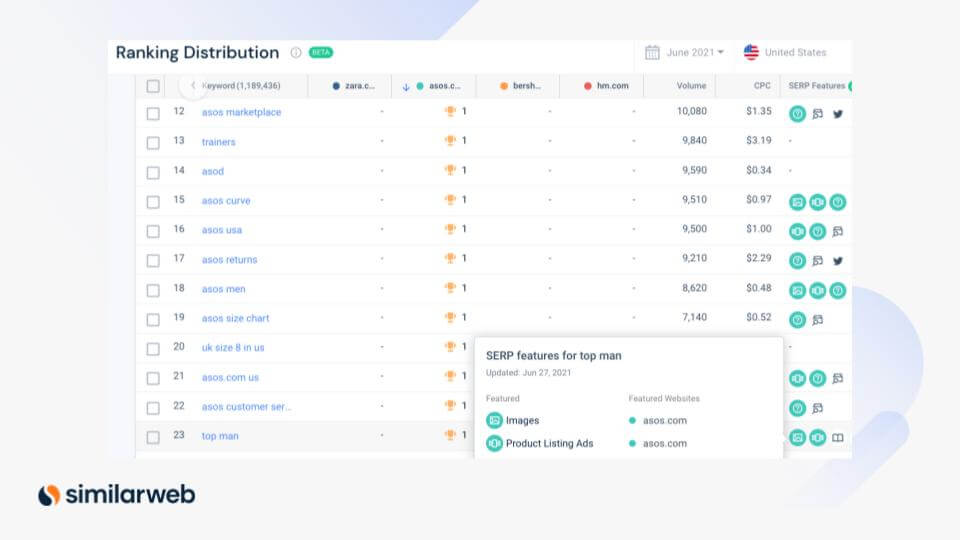Image resolution: width=960 pixels, height=540 pixels.
Task: Select checkbox for asos usa row
Action: [x=153, y=231]
